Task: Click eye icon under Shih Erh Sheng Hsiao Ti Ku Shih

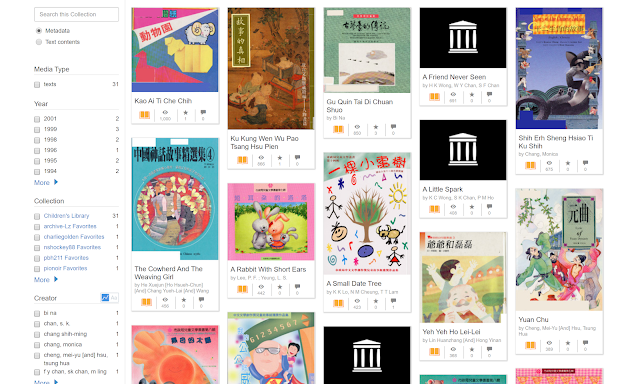Action: point(549,163)
